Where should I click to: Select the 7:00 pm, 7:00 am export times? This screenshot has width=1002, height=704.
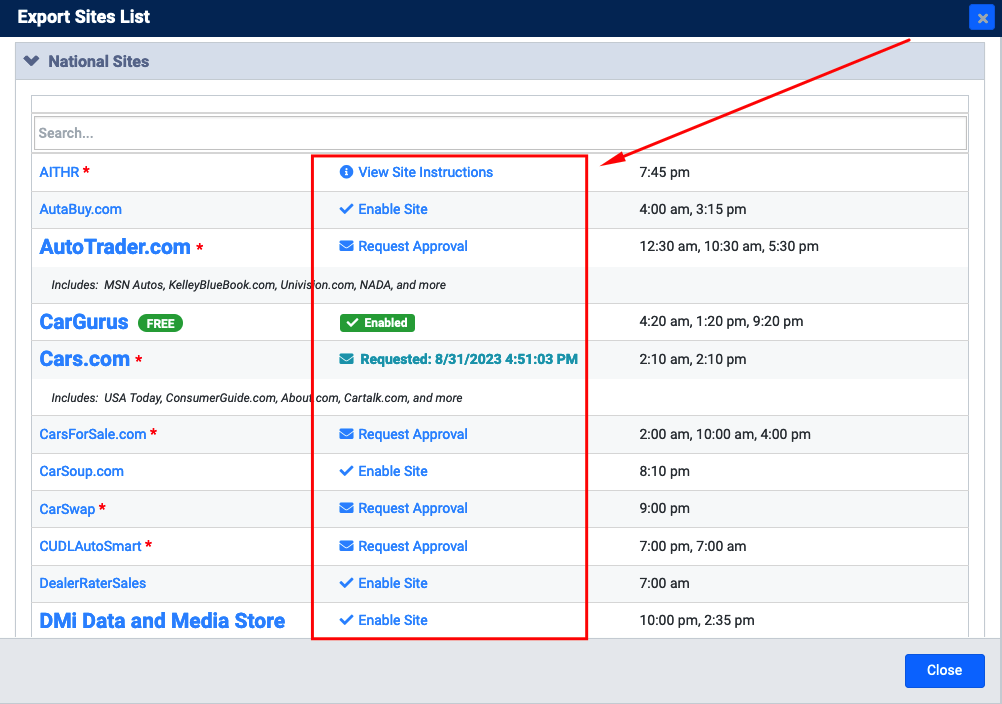click(x=693, y=546)
